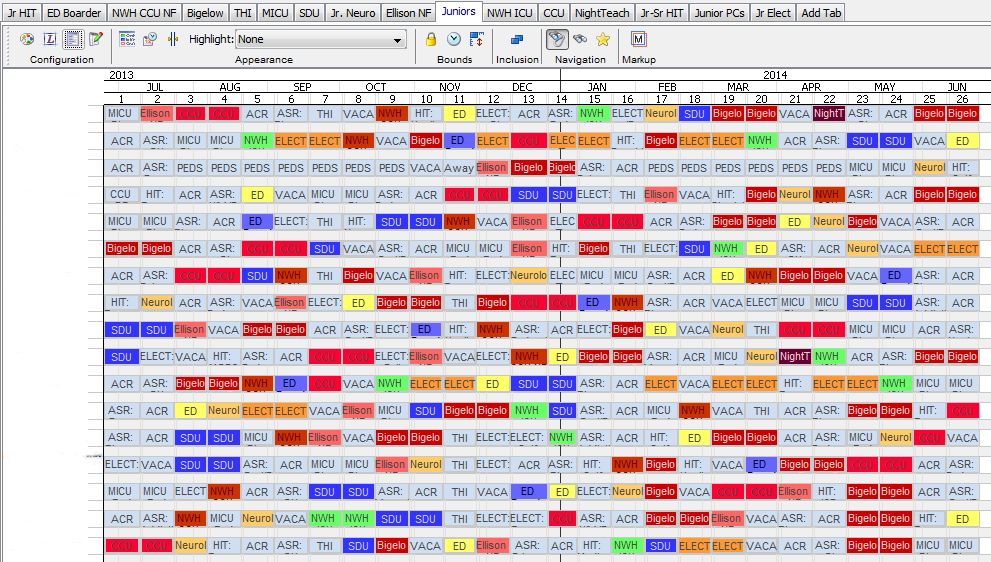Viewport: 991px width, 562px height.
Task: Click the JUL month header
Action: pos(154,87)
